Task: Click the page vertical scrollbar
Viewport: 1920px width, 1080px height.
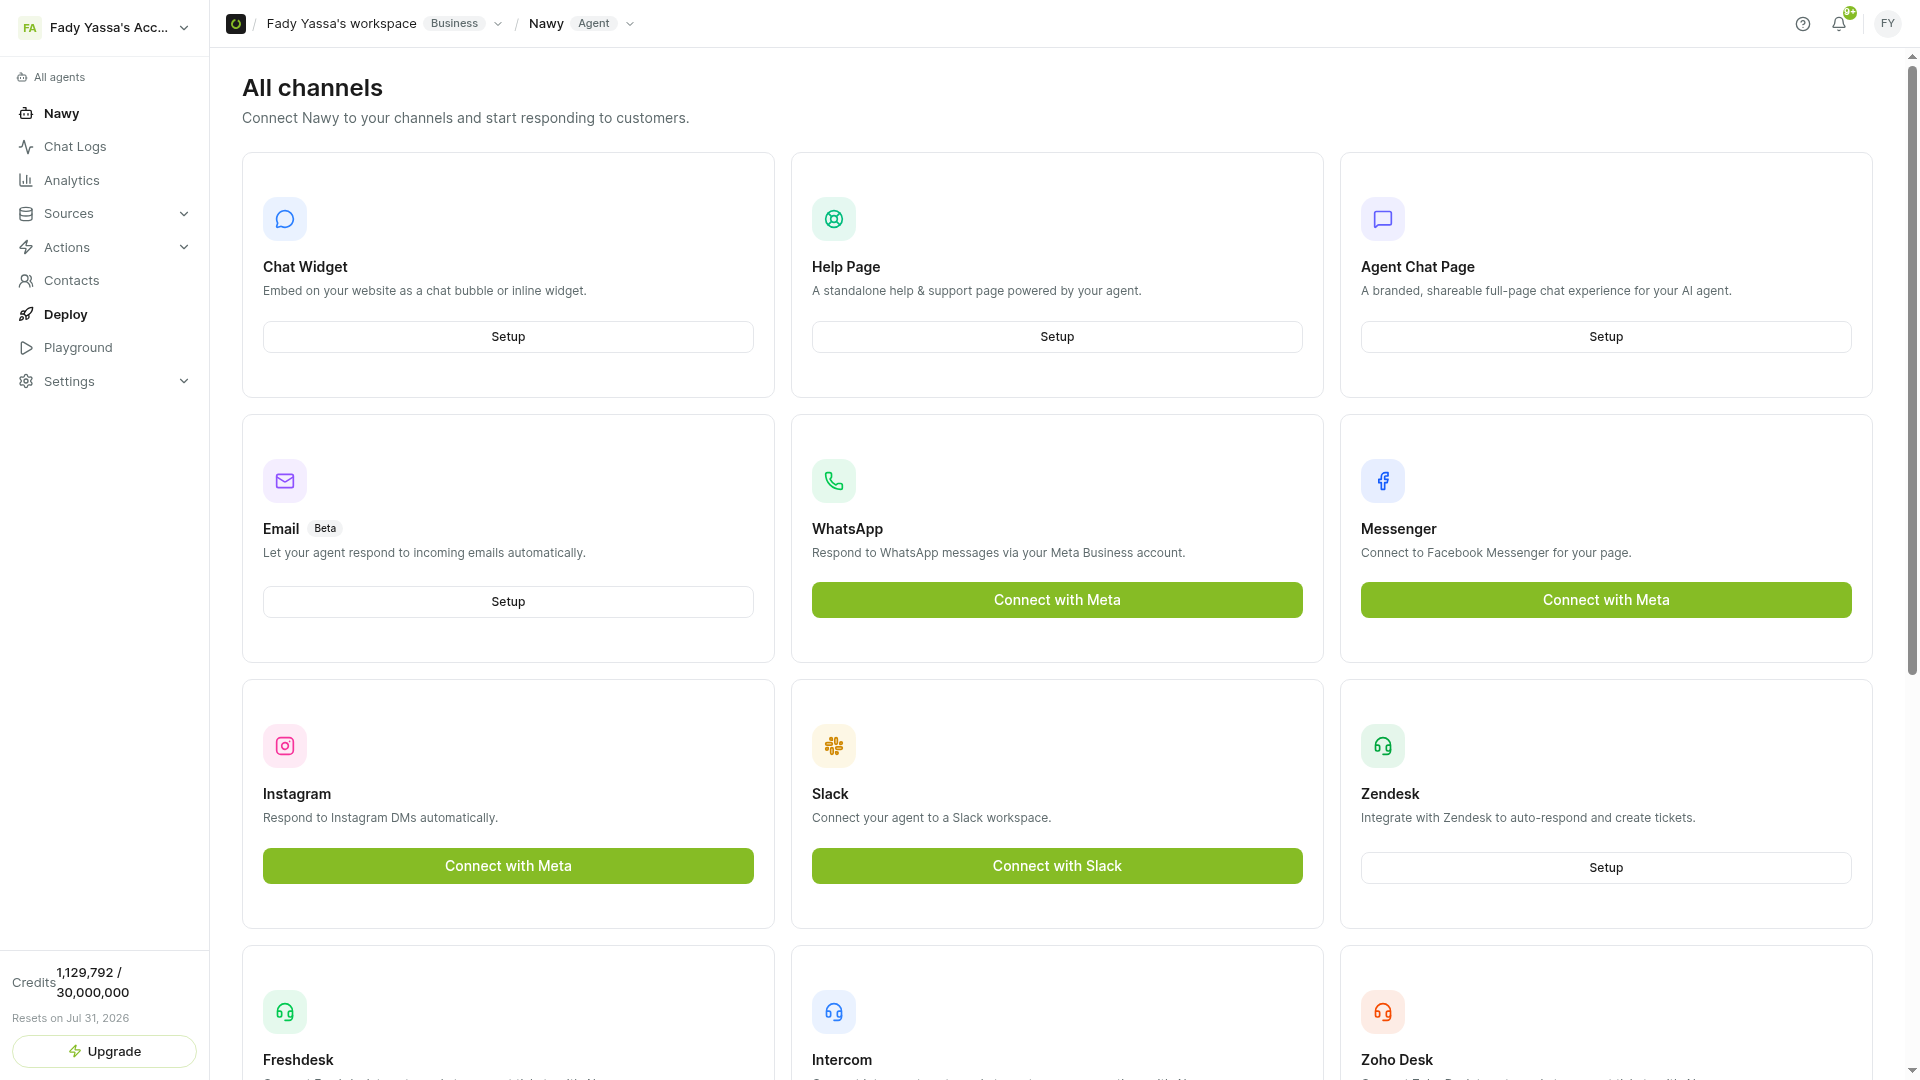Action: pos(1912,370)
